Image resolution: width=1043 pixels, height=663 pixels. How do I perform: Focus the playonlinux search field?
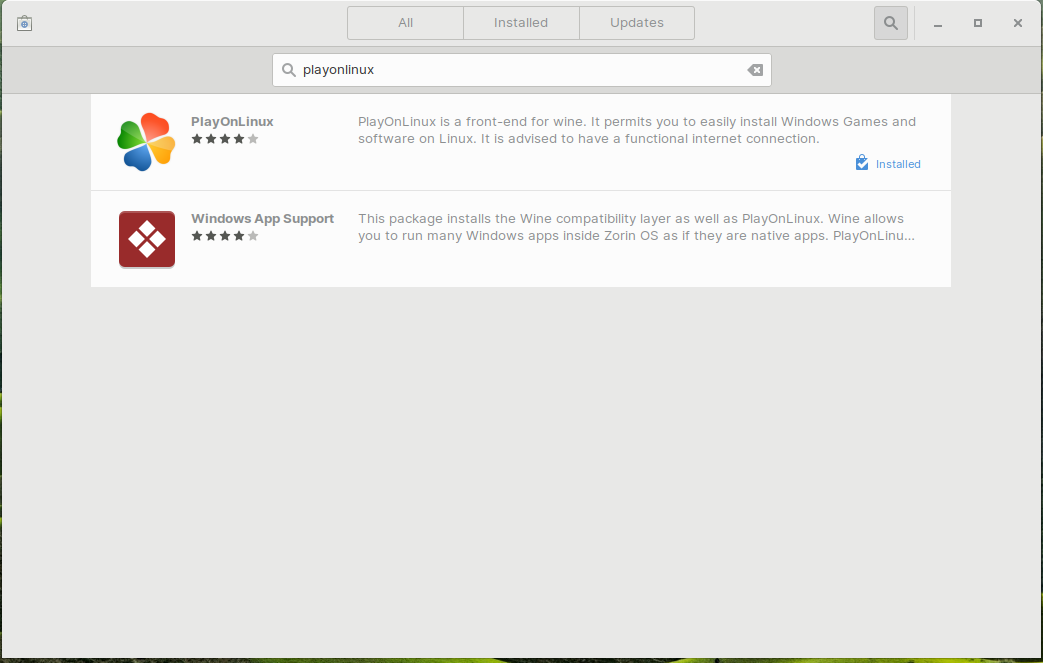tap(522, 70)
